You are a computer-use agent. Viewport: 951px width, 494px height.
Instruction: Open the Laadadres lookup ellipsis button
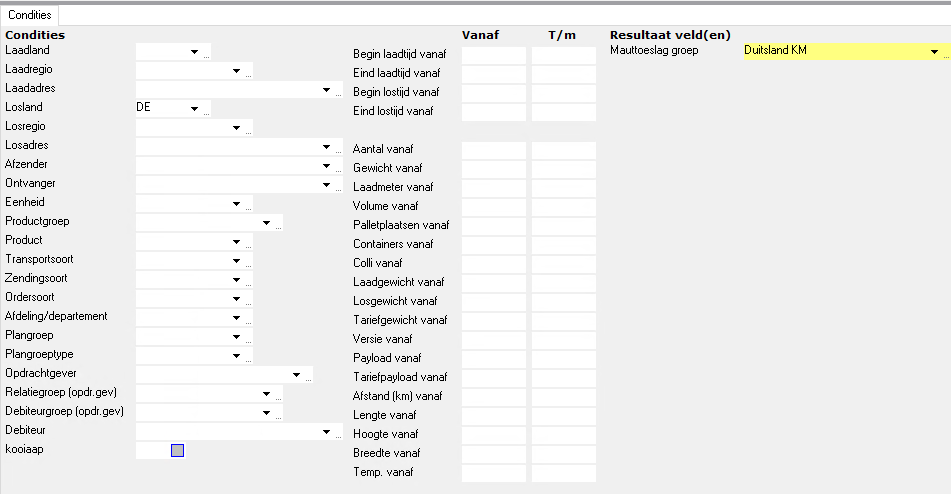coord(339,93)
